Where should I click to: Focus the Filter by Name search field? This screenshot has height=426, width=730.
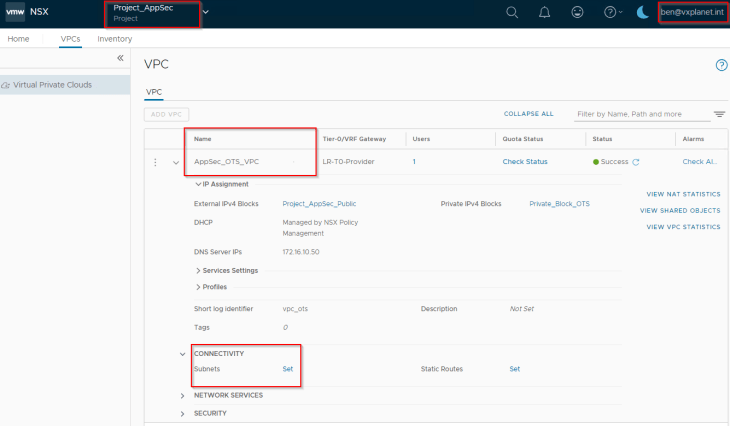click(x=642, y=114)
